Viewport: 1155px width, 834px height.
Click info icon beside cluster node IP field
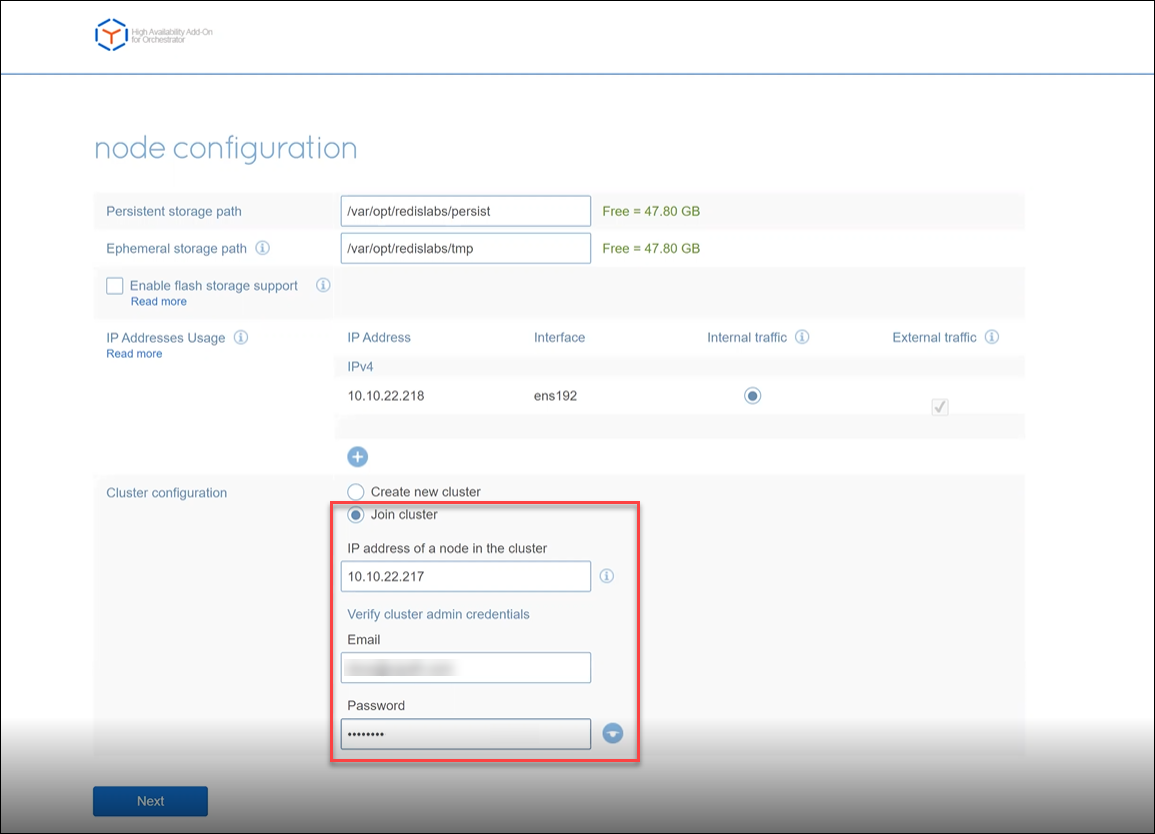point(606,576)
